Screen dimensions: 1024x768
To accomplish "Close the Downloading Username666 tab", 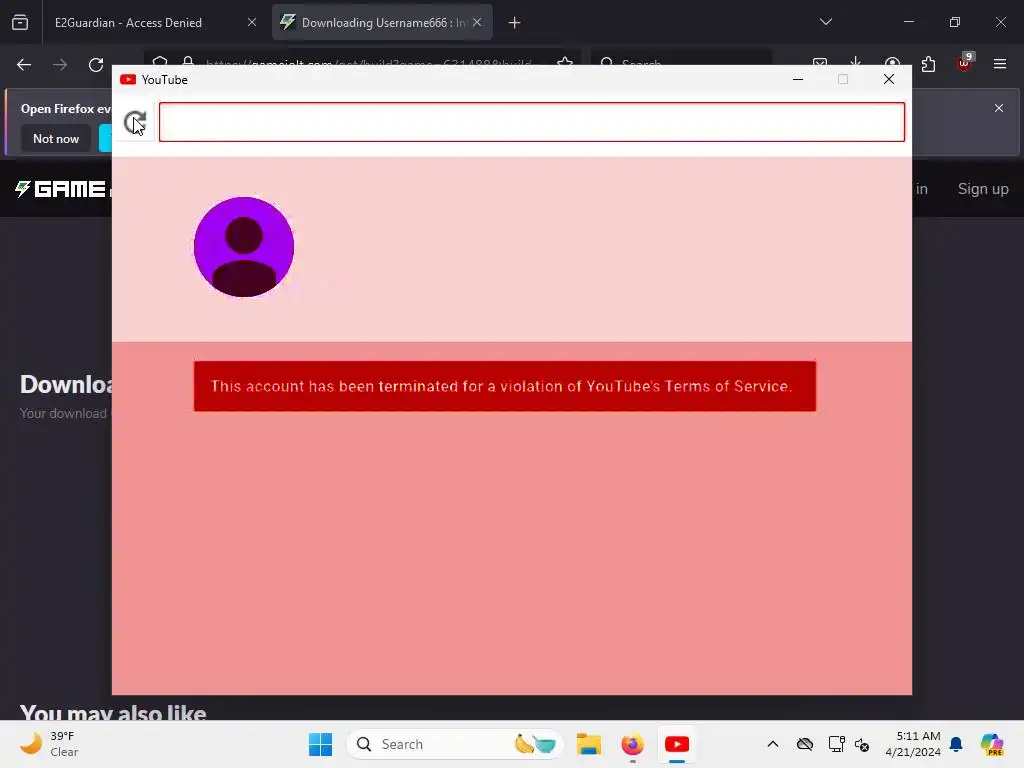I will (477, 22).
